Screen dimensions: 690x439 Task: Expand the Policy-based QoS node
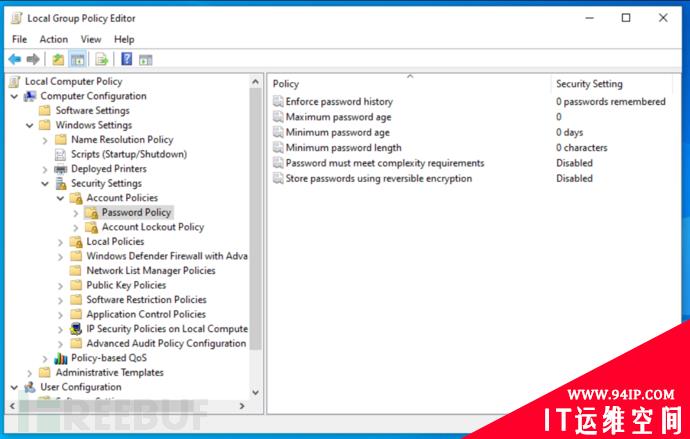(45, 359)
